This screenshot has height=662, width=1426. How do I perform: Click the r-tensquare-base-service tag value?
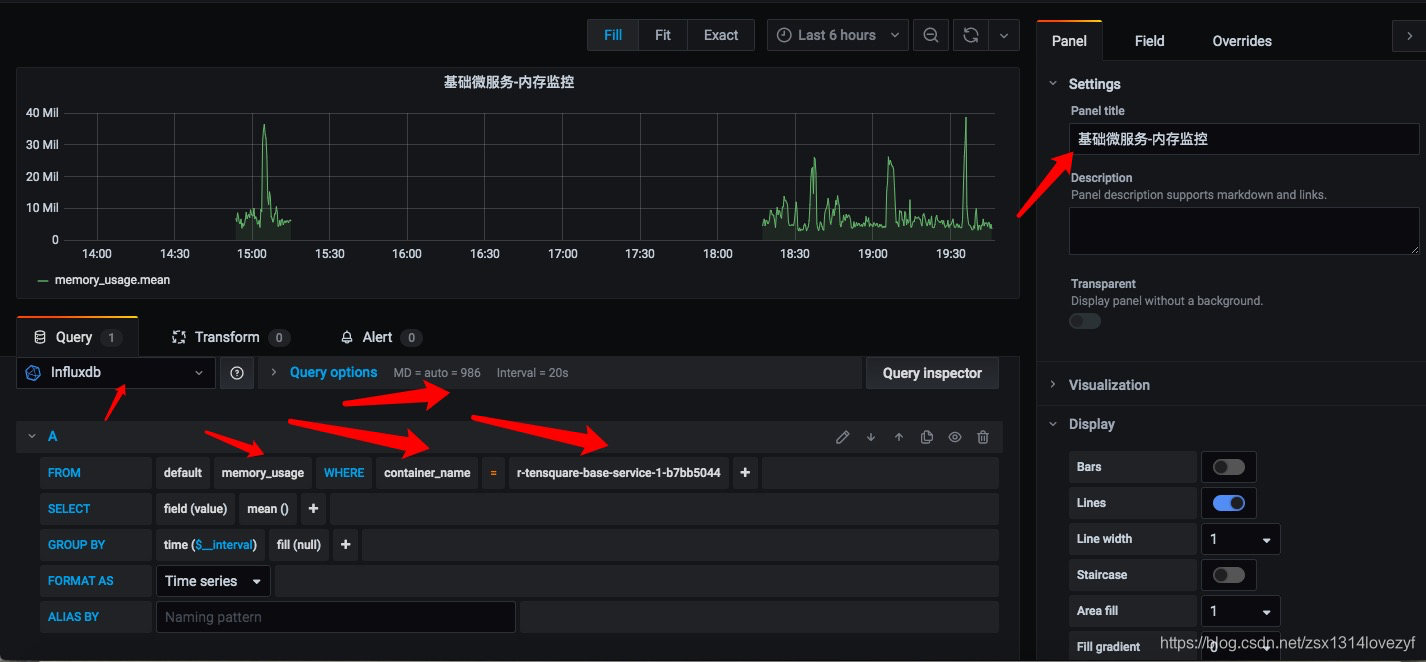619,473
